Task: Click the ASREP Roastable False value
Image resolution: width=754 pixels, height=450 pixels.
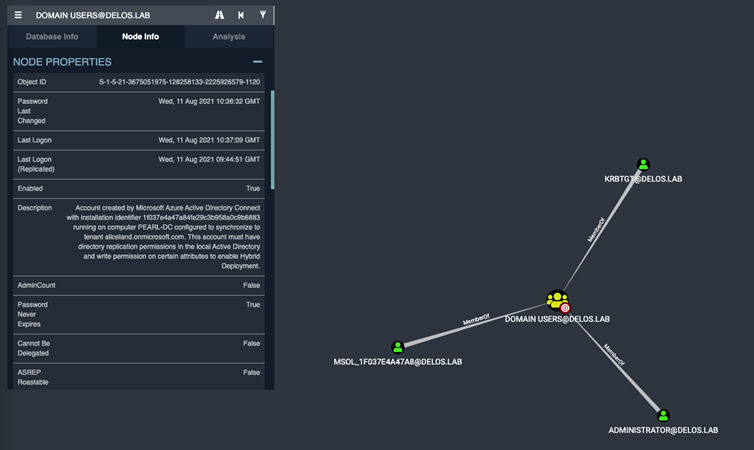Action: tap(251, 372)
